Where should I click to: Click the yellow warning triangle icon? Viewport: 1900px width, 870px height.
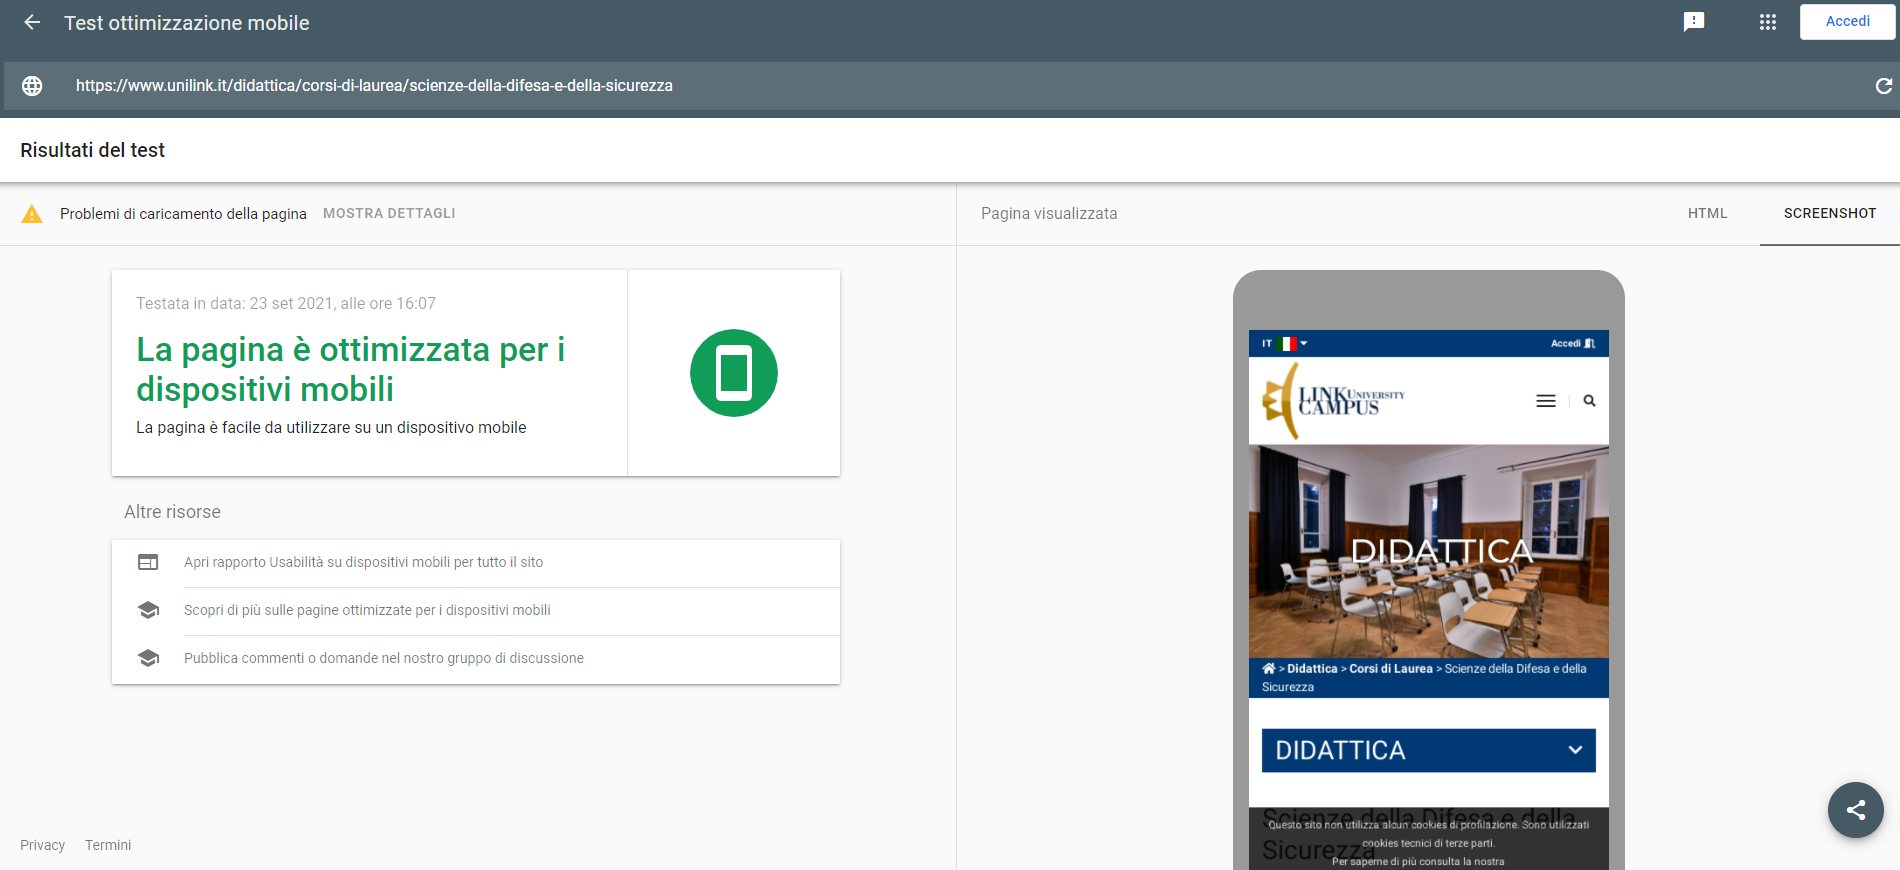click(32, 214)
